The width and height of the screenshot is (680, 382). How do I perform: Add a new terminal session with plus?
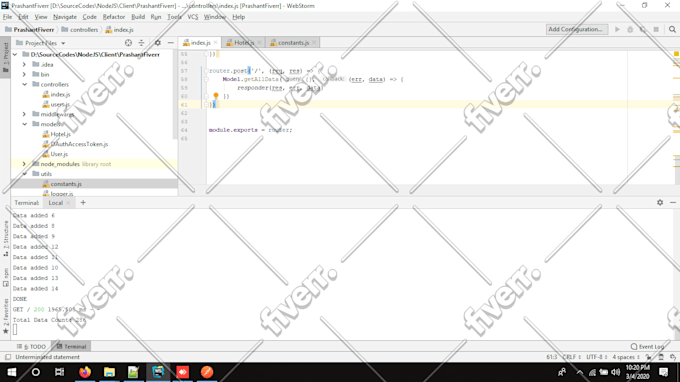click(x=83, y=202)
